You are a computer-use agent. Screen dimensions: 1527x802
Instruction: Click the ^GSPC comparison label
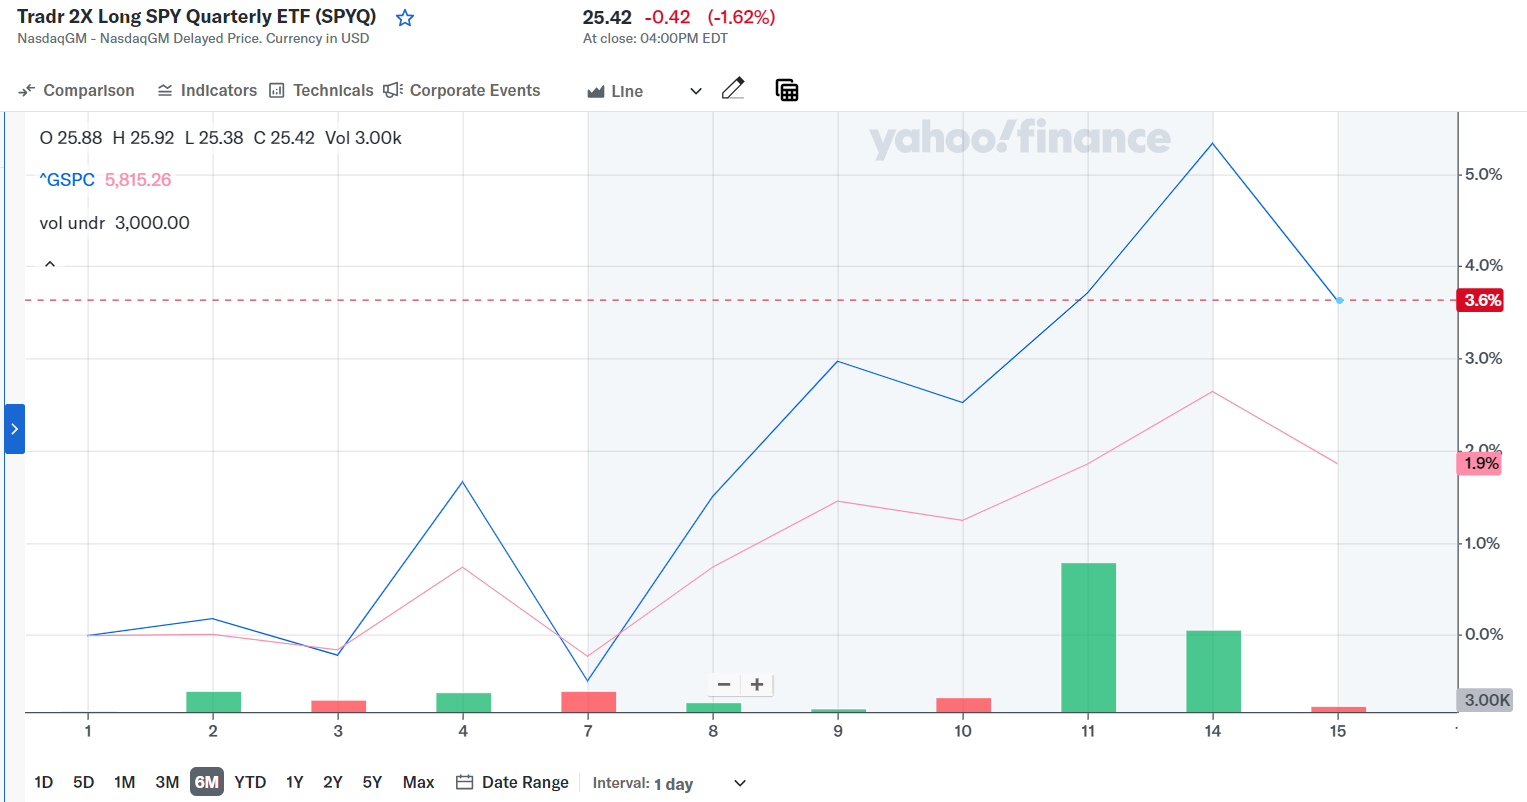[x=67, y=180]
